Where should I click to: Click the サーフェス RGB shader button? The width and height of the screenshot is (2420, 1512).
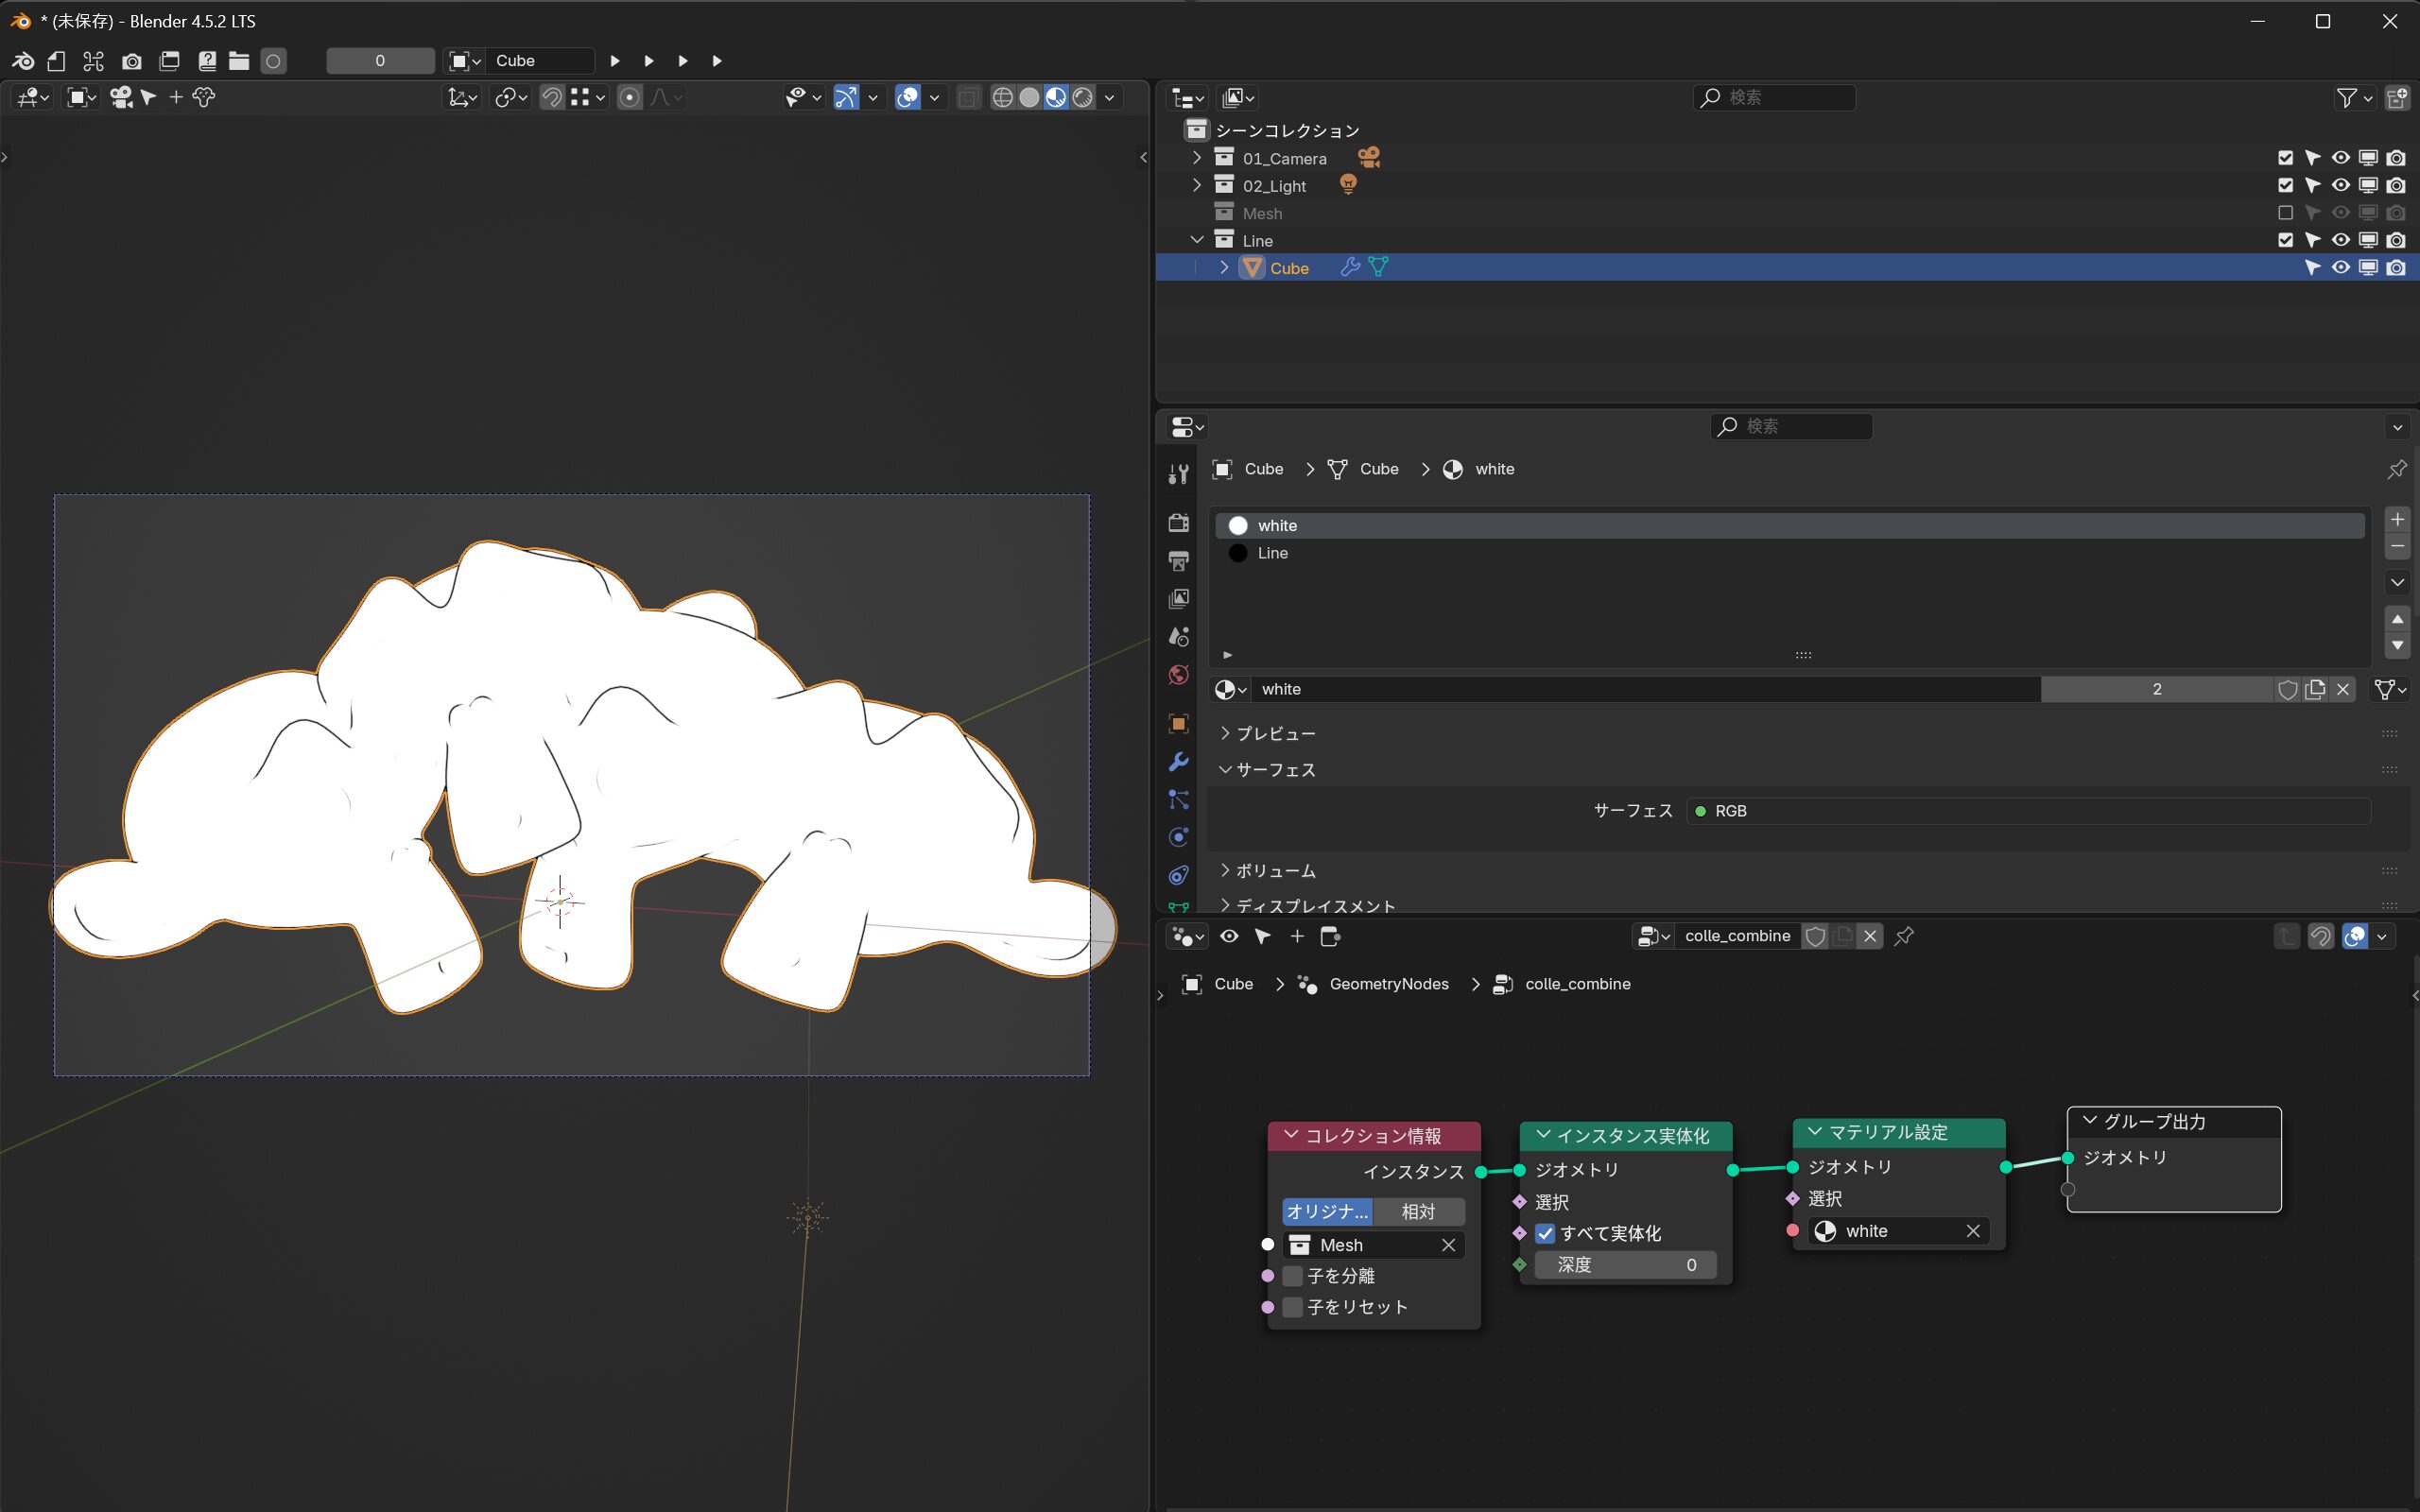(2027, 811)
